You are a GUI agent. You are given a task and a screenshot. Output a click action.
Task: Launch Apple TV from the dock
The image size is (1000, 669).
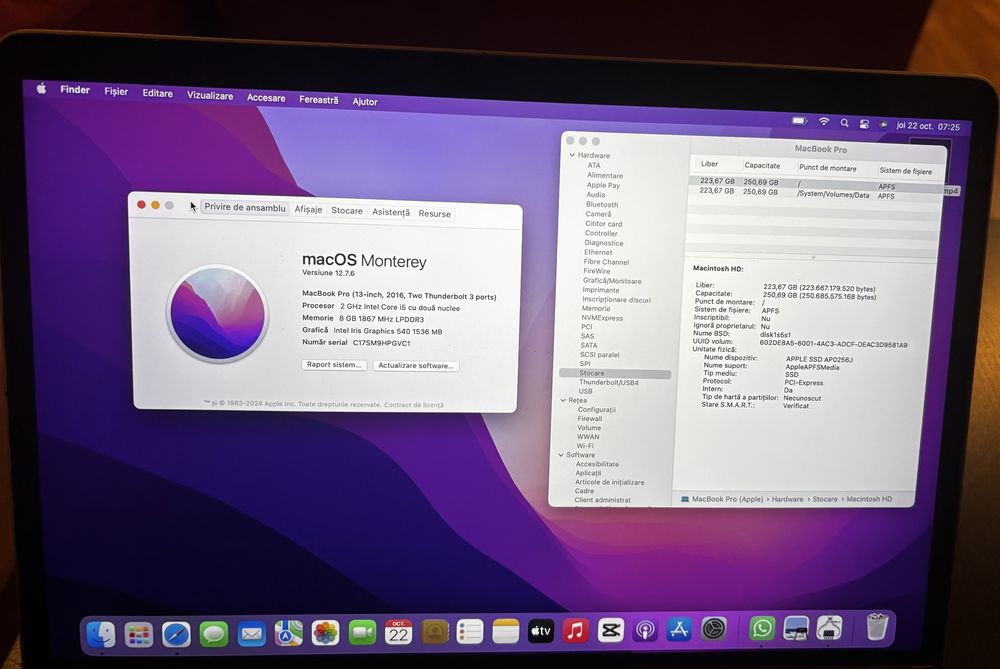(x=541, y=631)
